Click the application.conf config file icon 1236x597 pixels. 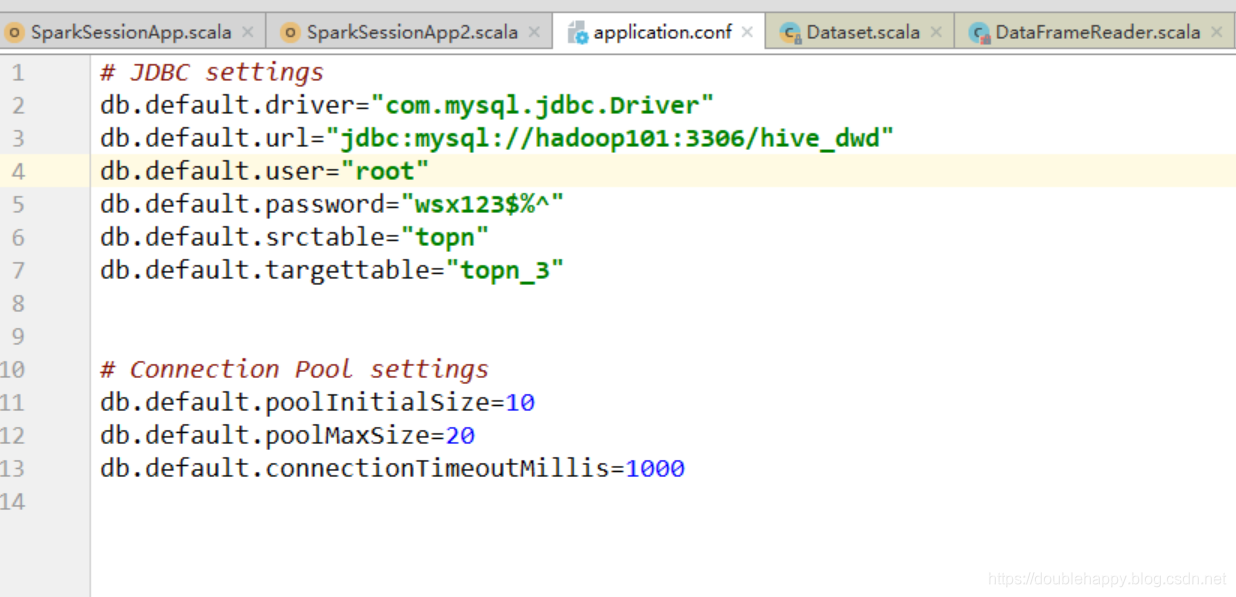pos(578,33)
